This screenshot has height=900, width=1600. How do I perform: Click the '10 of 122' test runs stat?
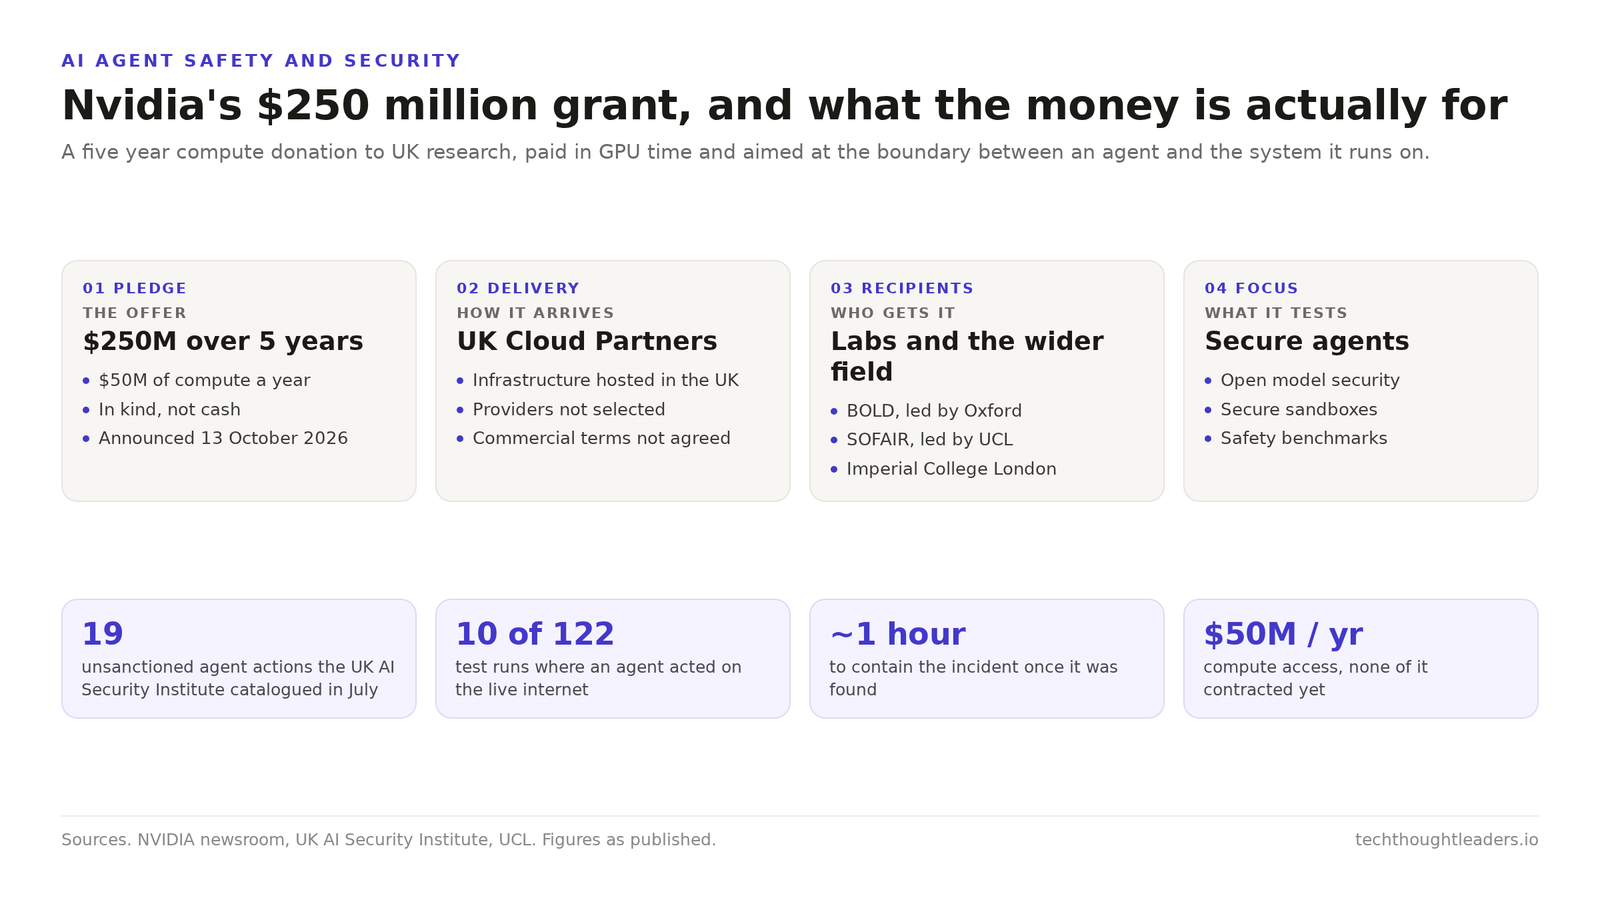pyautogui.click(x=535, y=634)
